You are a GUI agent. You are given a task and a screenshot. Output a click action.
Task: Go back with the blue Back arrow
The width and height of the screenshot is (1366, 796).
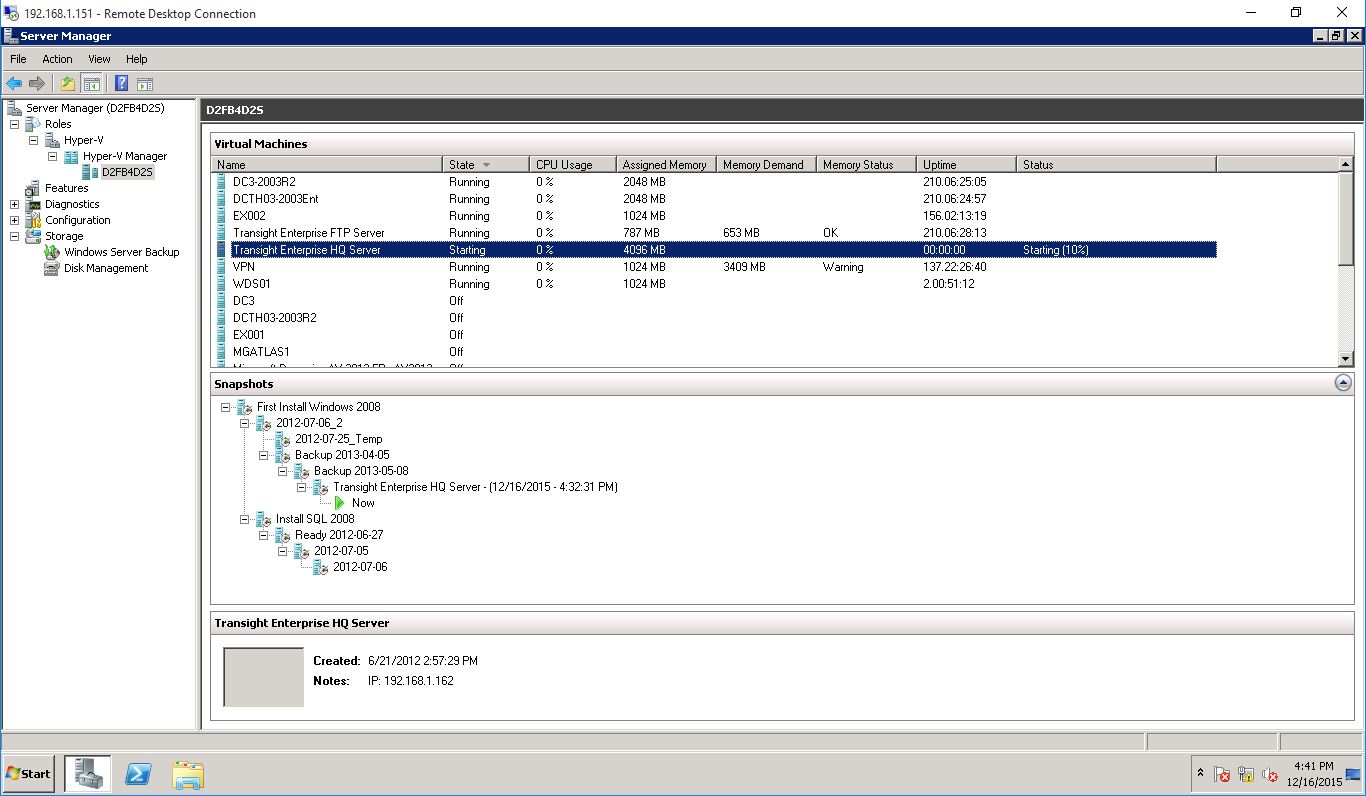[x=14, y=84]
